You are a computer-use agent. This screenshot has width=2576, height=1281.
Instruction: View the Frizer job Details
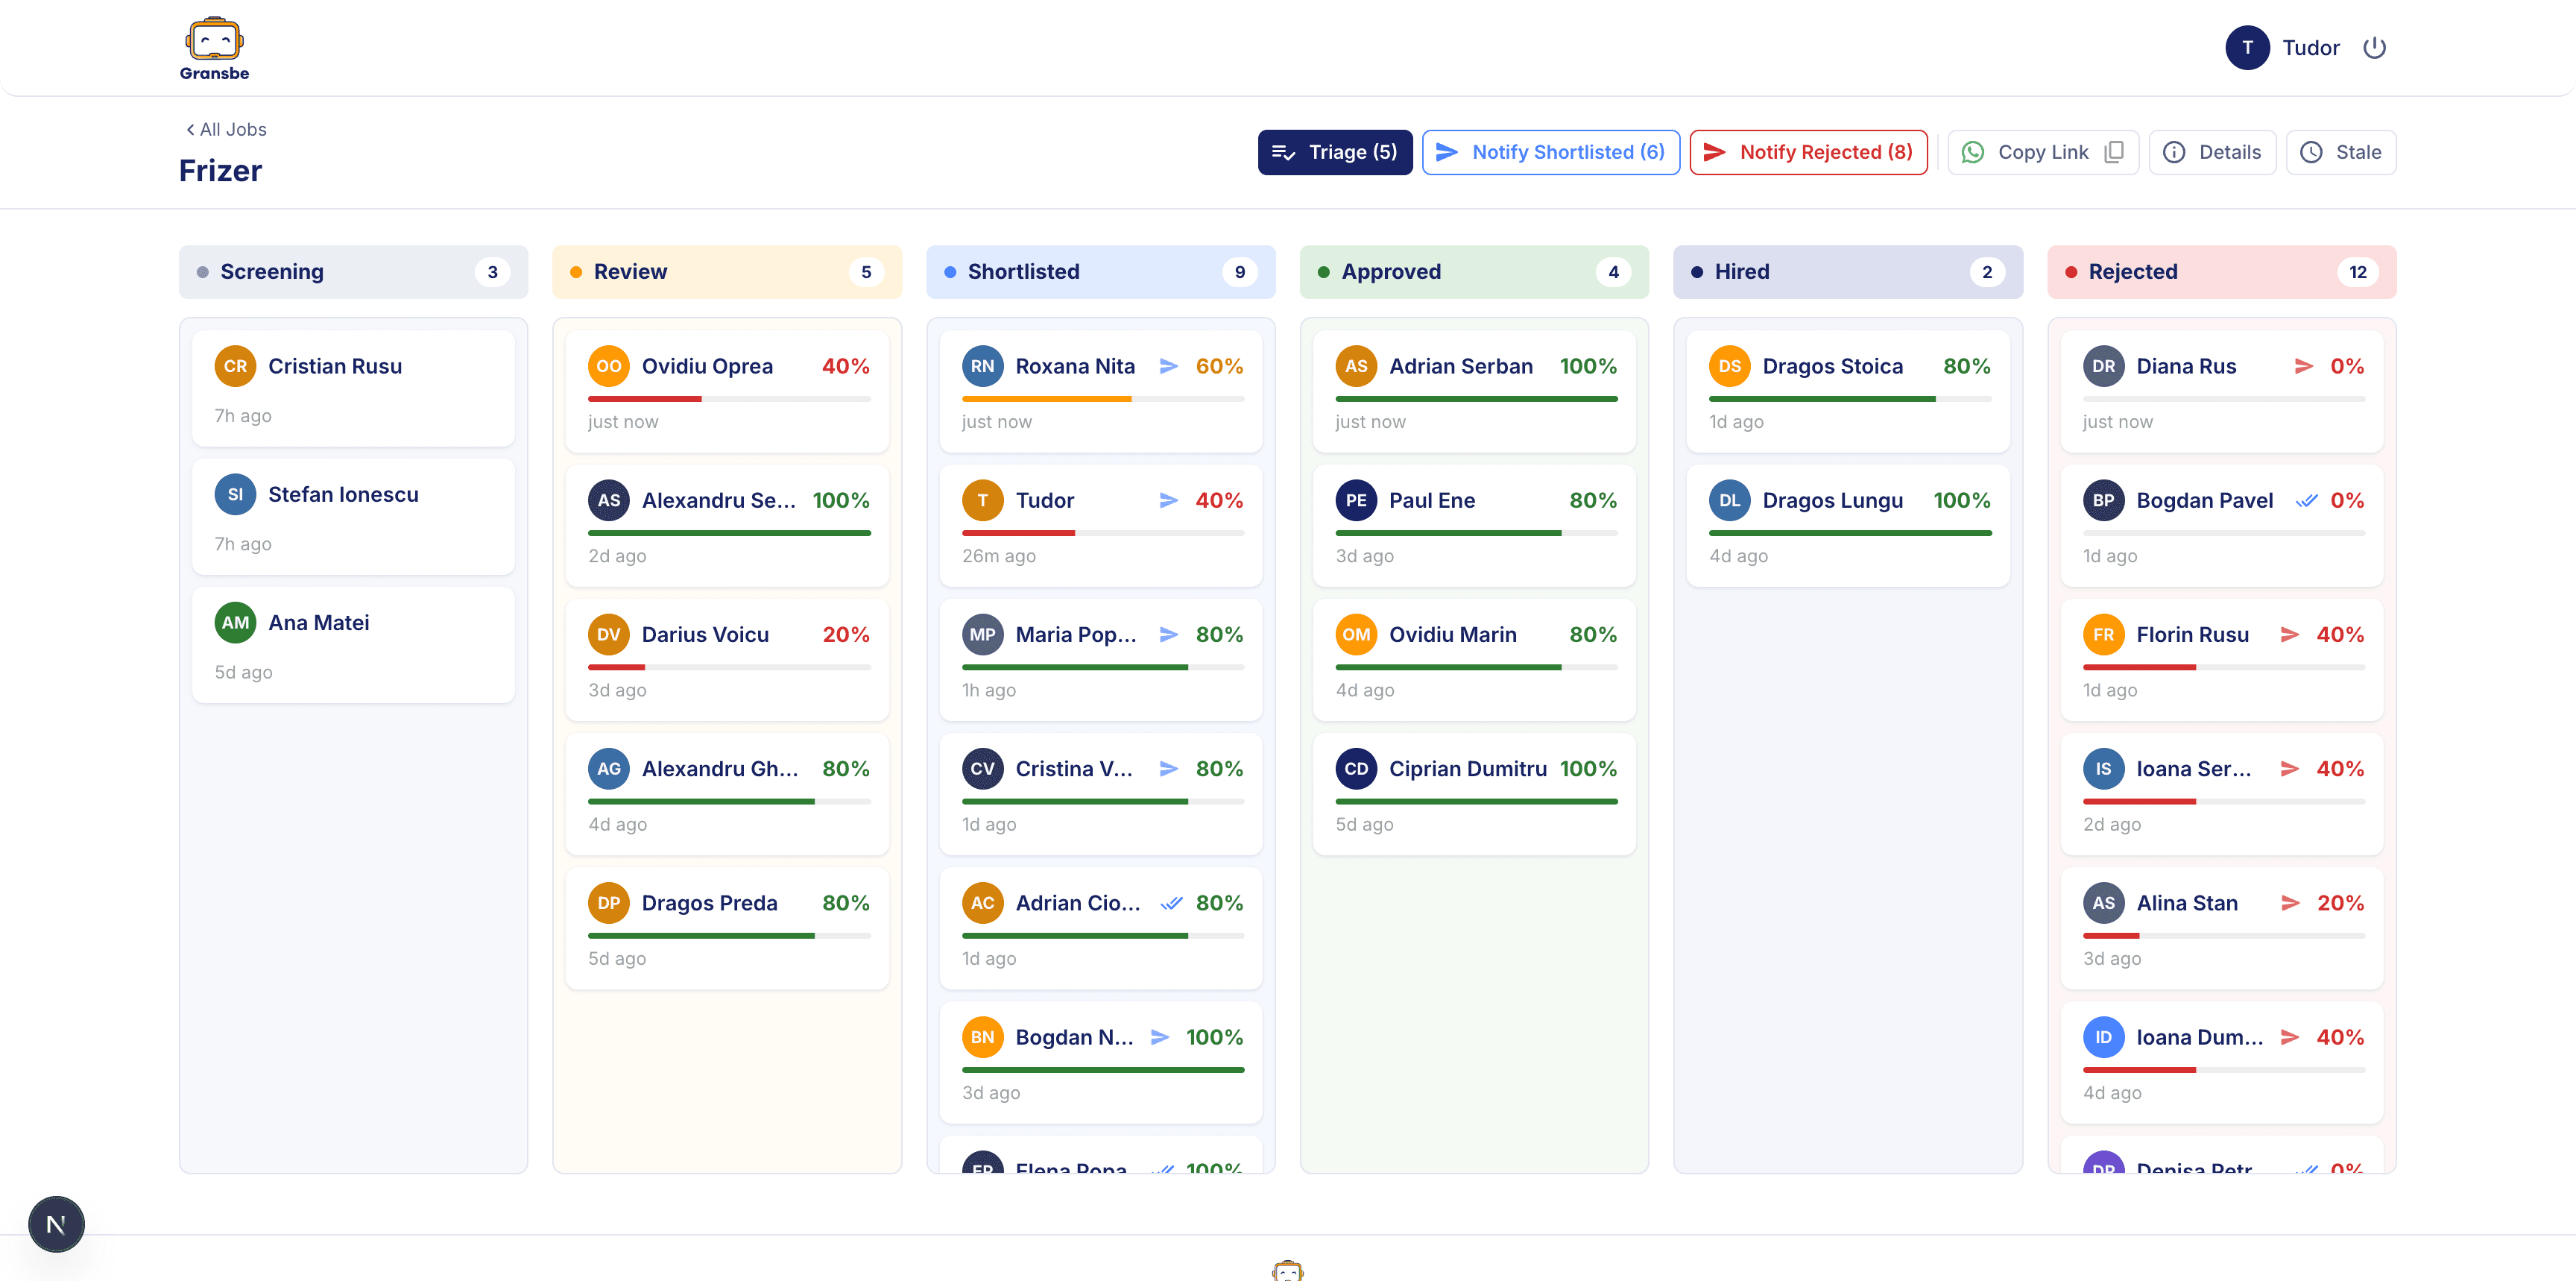pos(2212,152)
